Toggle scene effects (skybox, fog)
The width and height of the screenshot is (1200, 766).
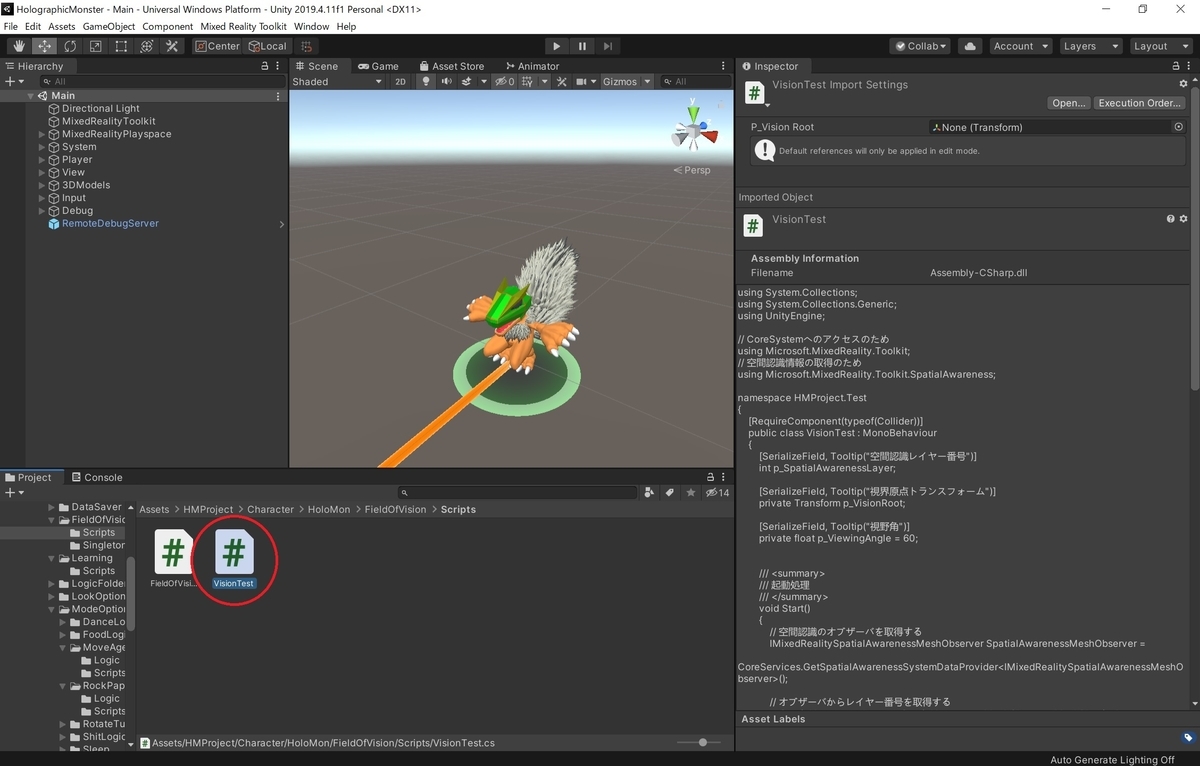coord(467,82)
